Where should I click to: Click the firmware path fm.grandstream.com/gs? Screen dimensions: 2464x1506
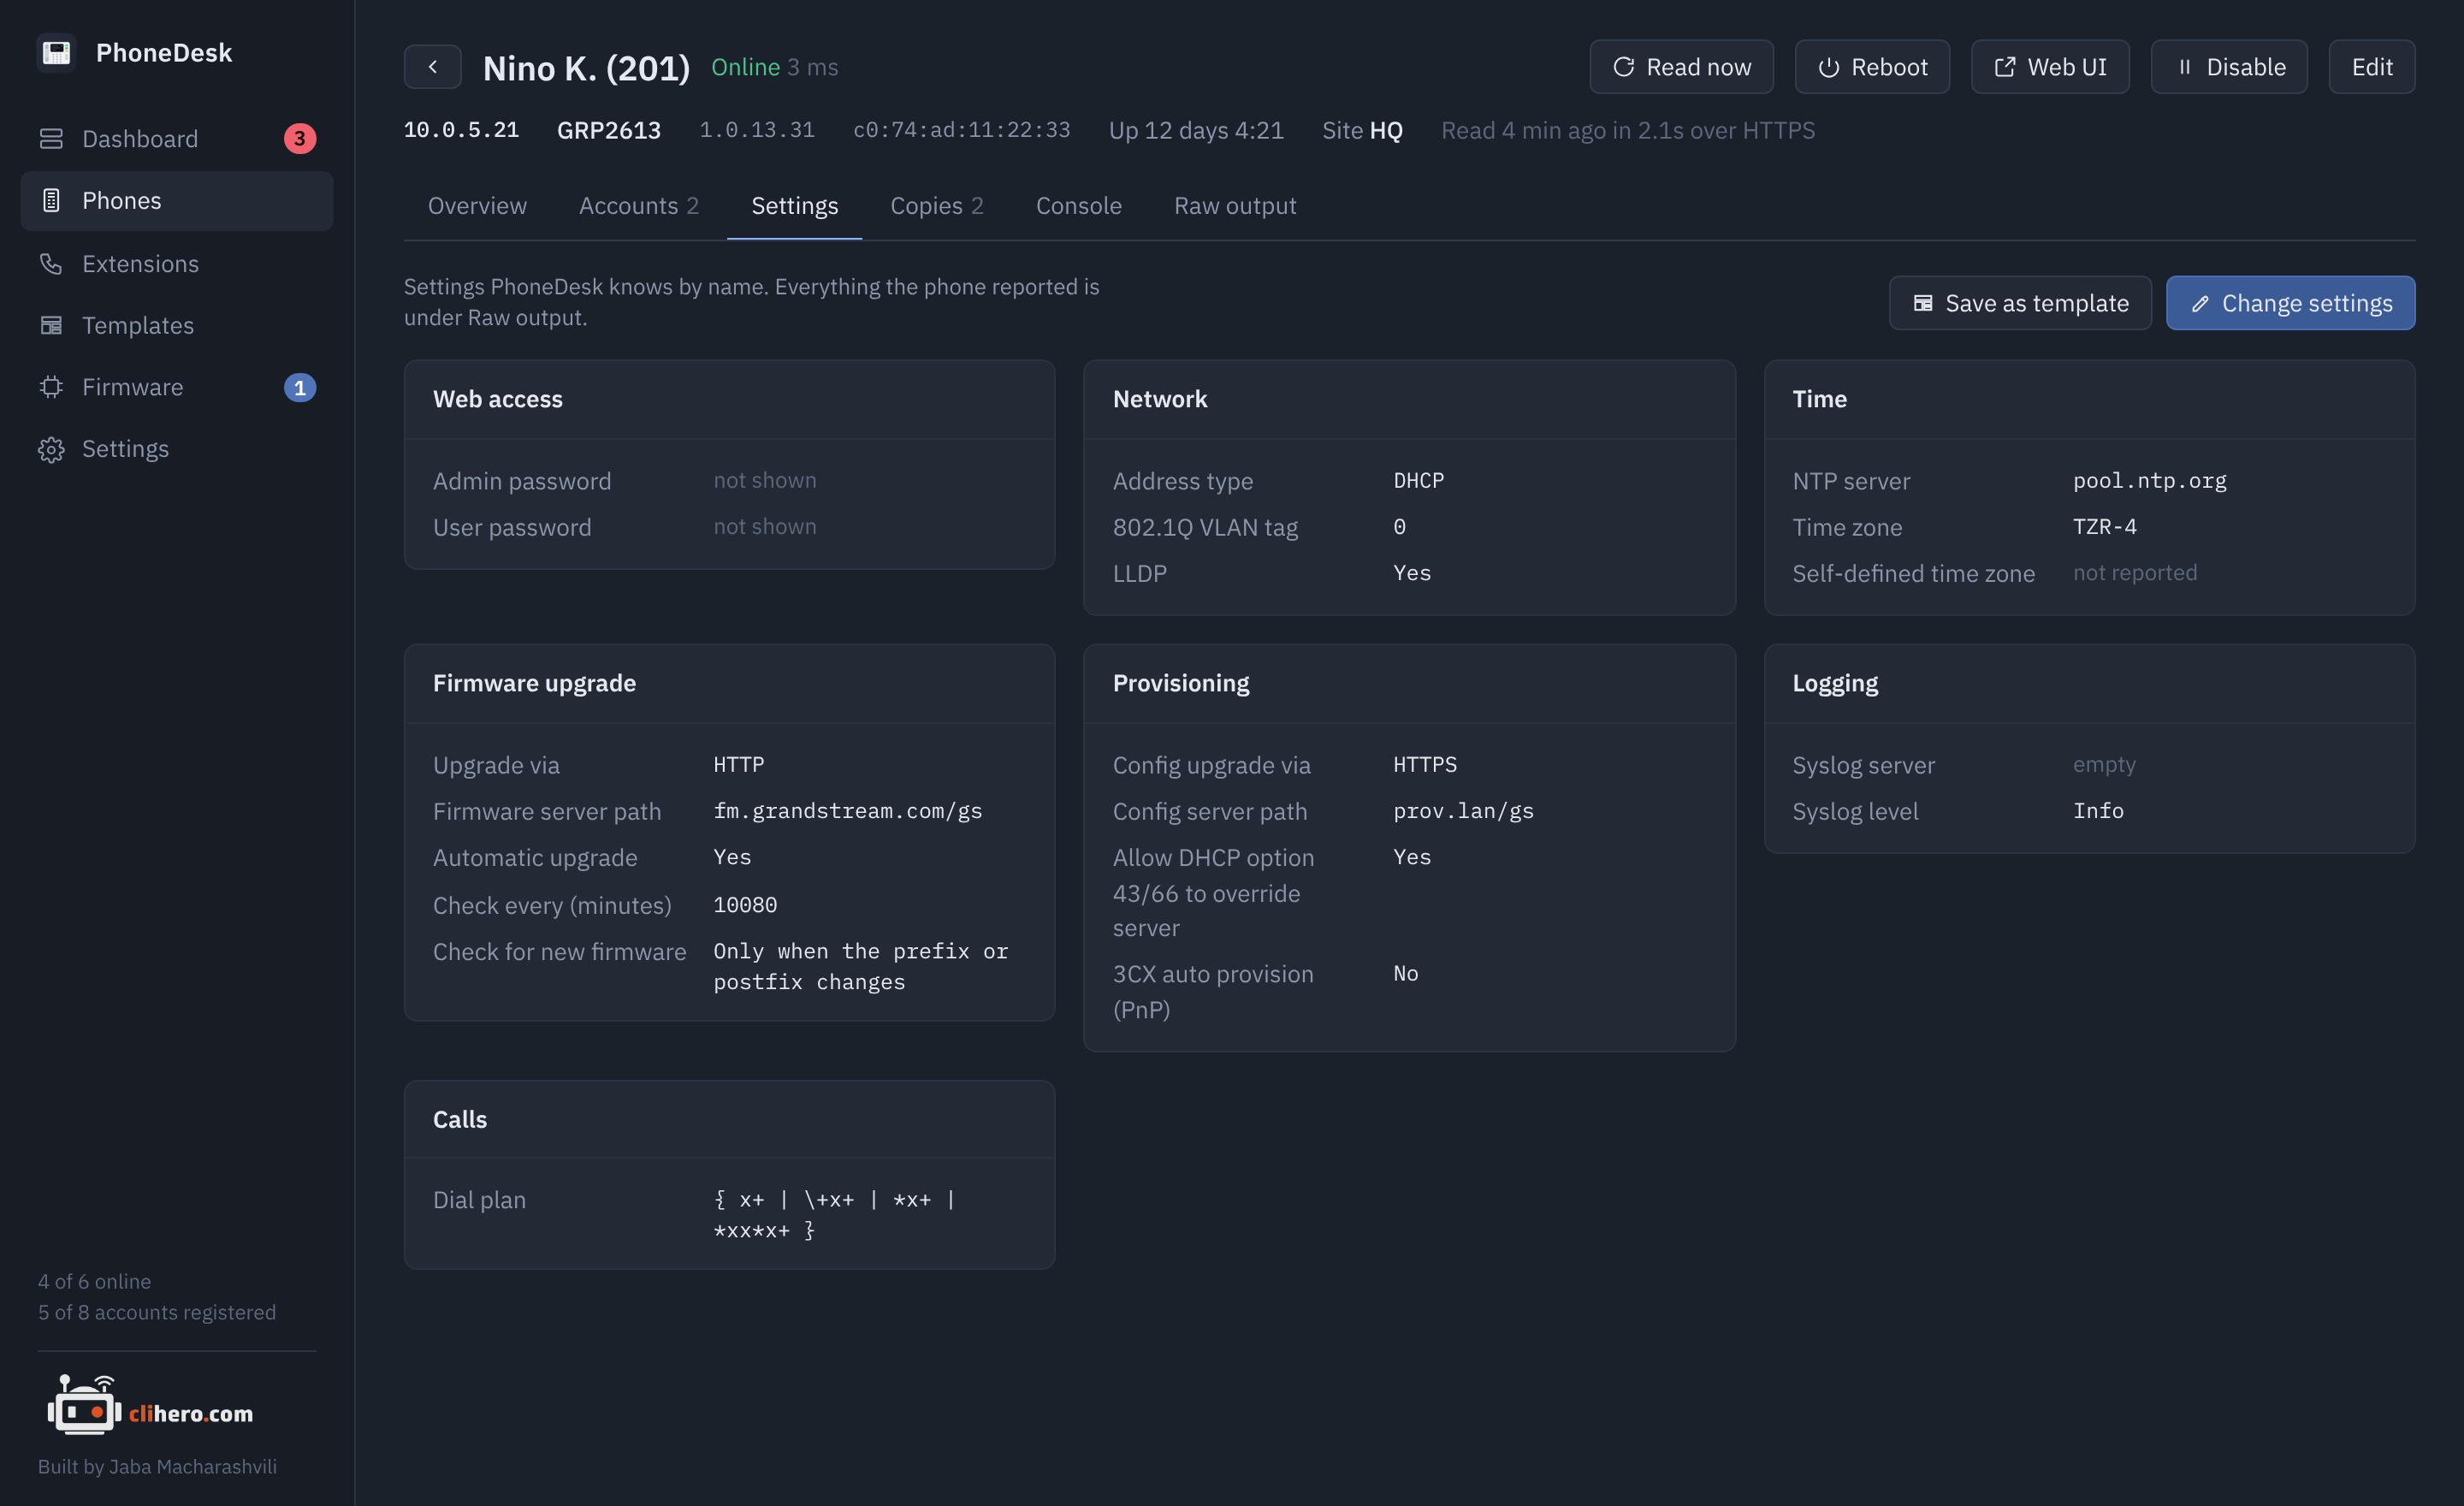pyautogui.click(x=847, y=810)
